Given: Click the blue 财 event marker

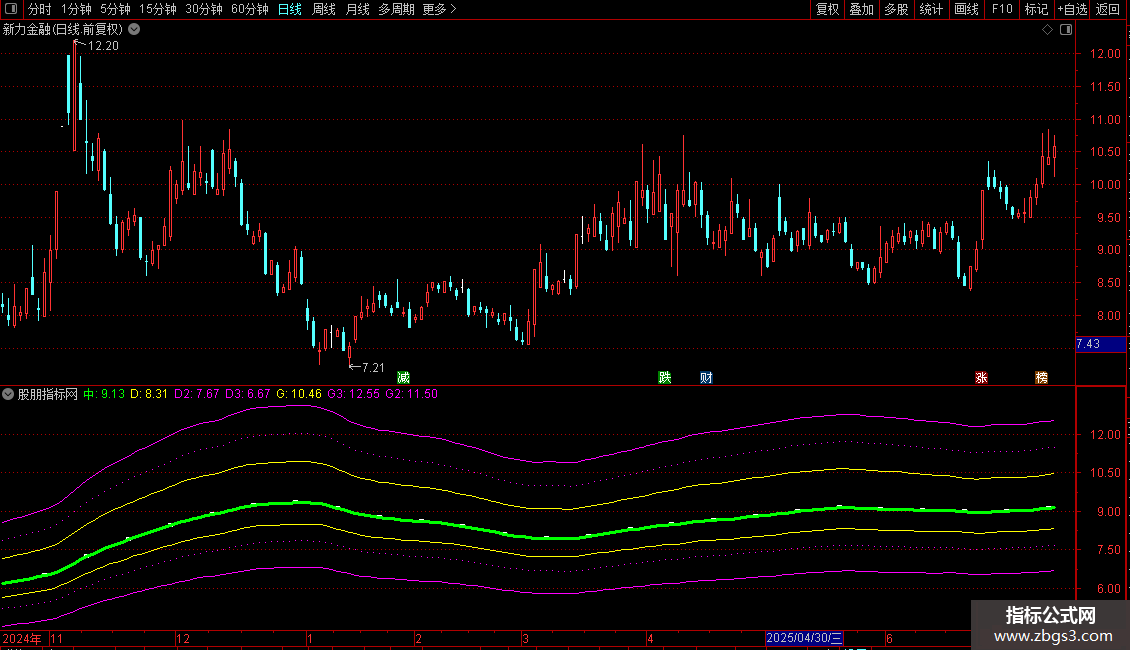Looking at the screenshot, I should pos(706,378).
